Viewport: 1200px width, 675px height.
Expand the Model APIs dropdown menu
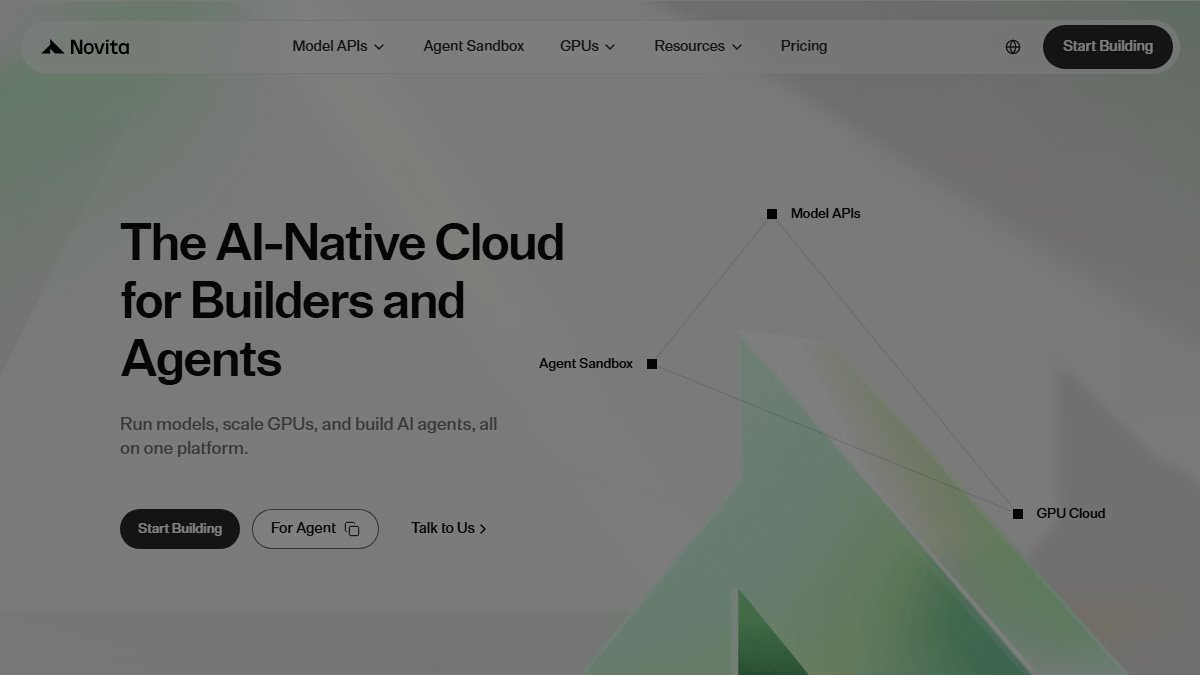(338, 46)
